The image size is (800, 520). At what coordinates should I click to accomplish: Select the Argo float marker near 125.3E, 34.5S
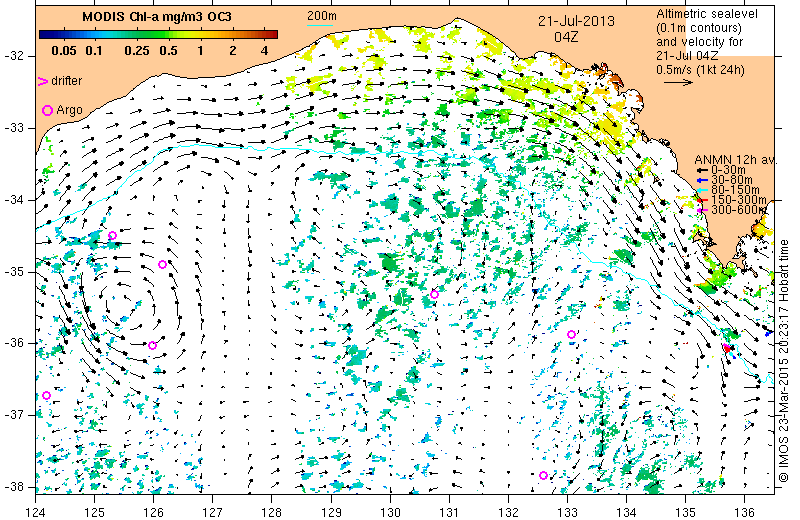click(x=113, y=235)
